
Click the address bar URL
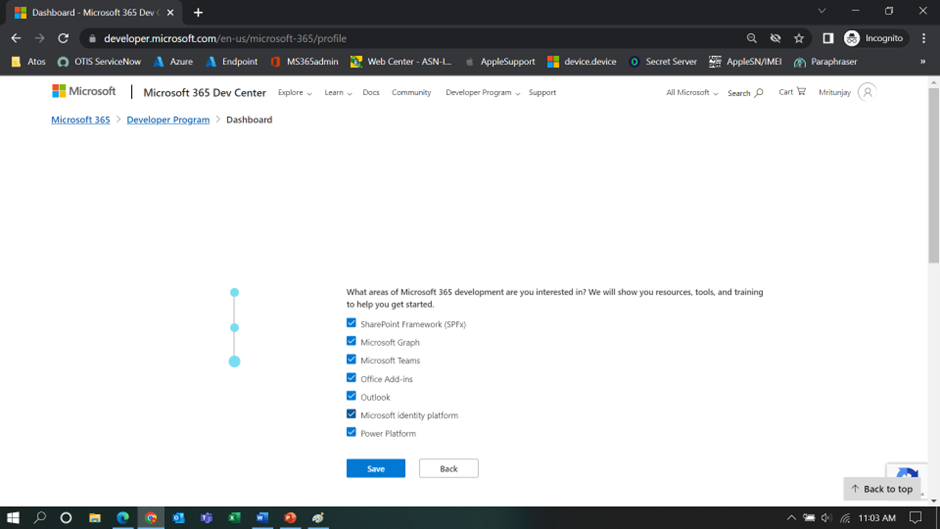225,38
